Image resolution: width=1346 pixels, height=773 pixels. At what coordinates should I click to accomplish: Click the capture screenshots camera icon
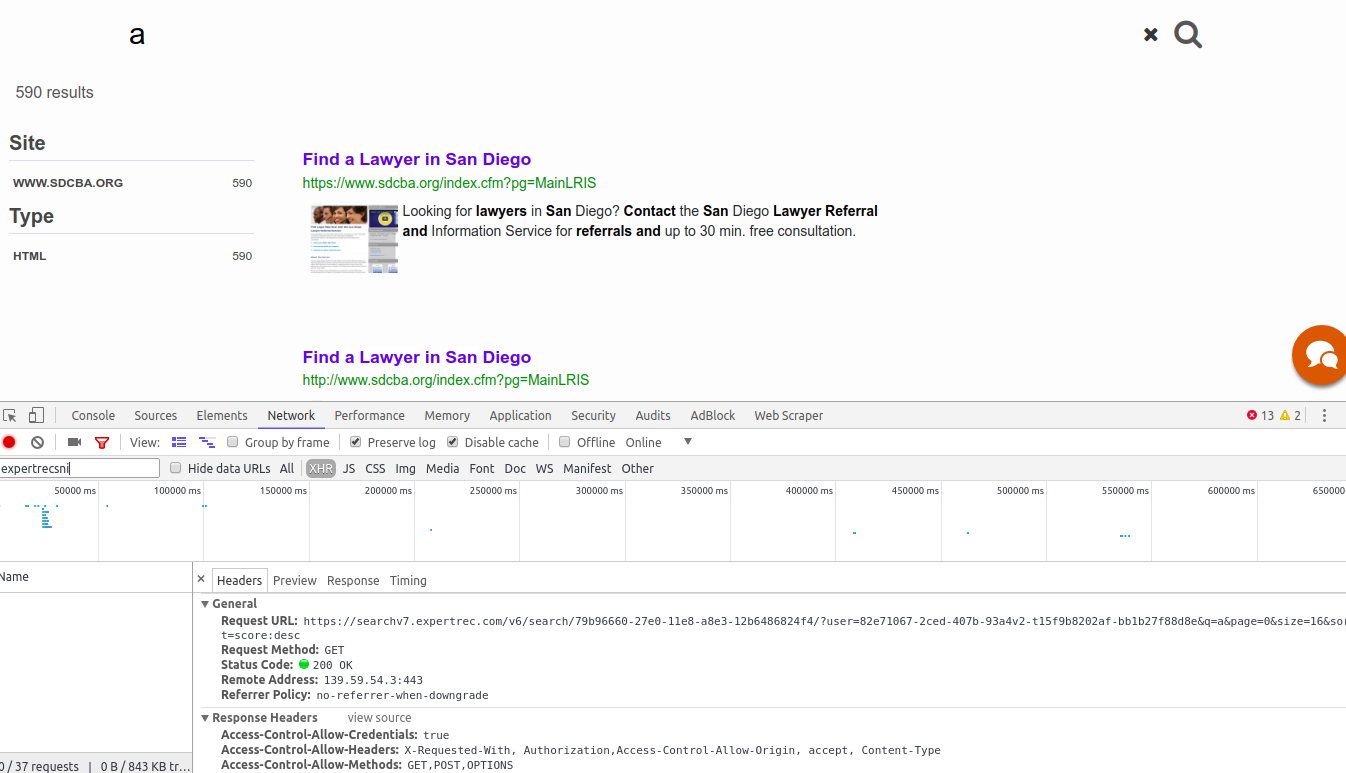73,441
